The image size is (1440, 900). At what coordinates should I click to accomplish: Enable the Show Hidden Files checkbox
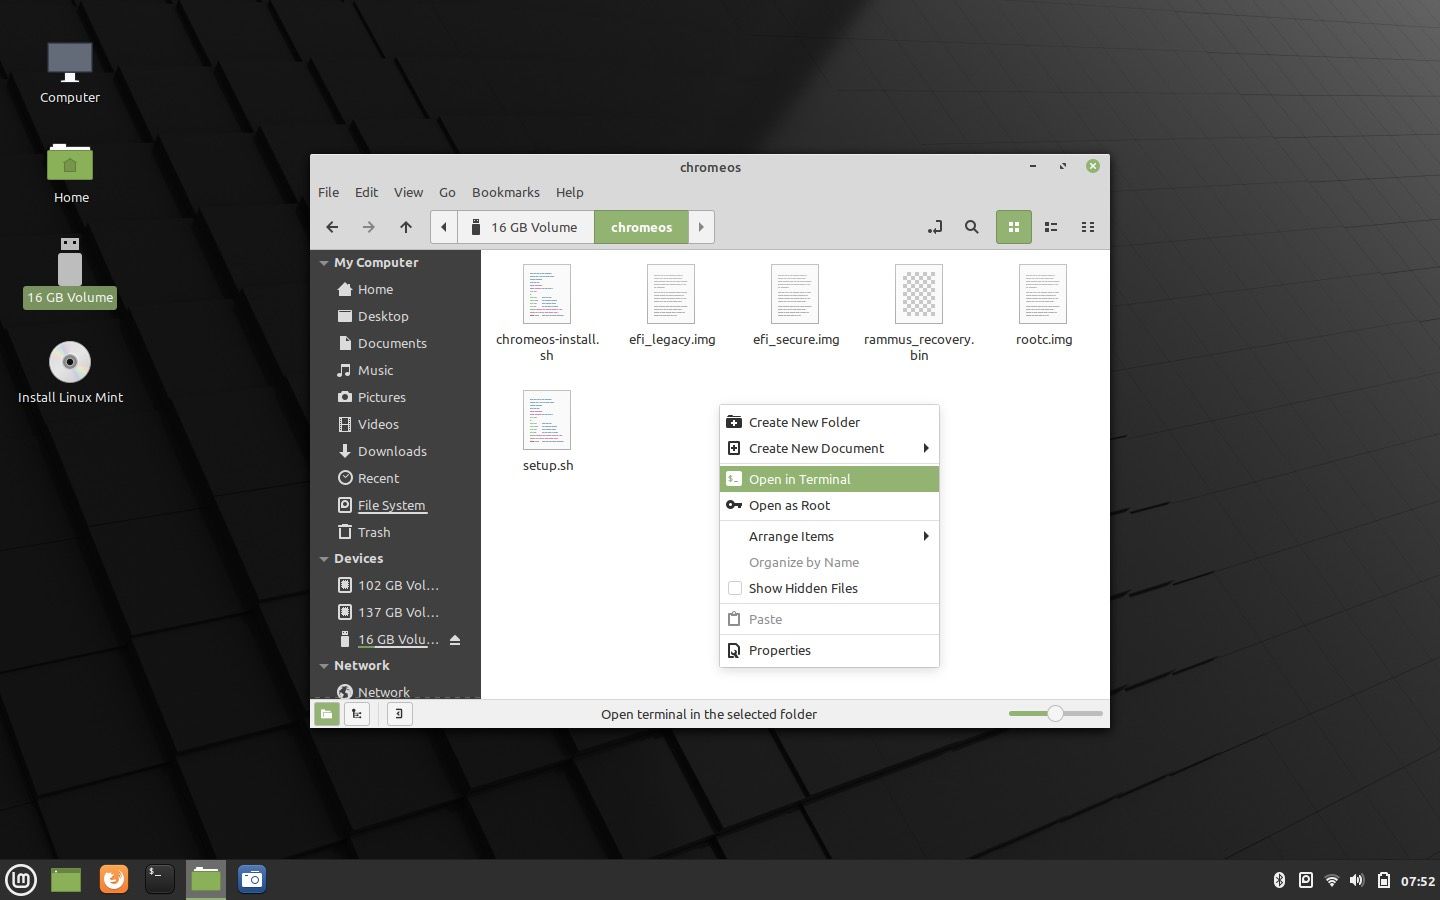[x=735, y=589]
